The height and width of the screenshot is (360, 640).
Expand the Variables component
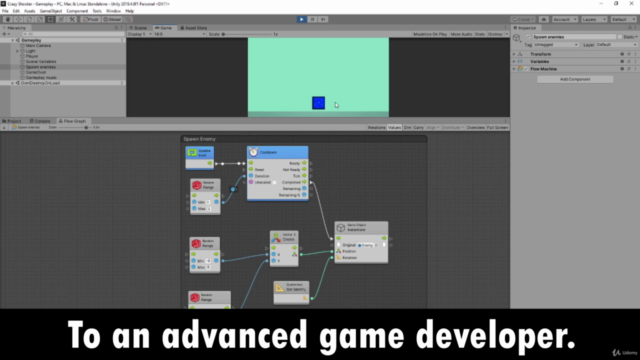[514, 62]
